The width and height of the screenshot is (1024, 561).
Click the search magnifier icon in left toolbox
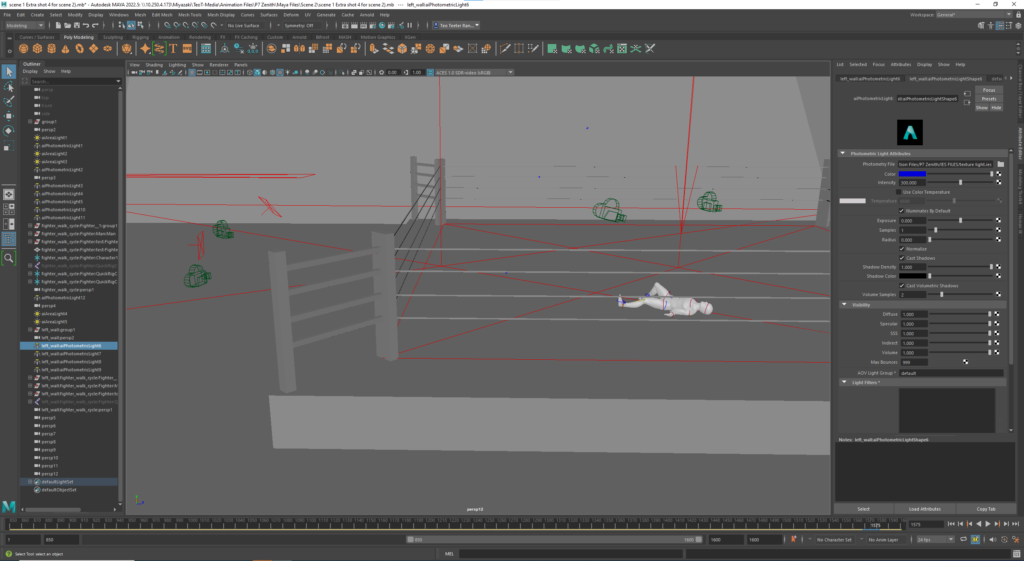[x=9, y=258]
